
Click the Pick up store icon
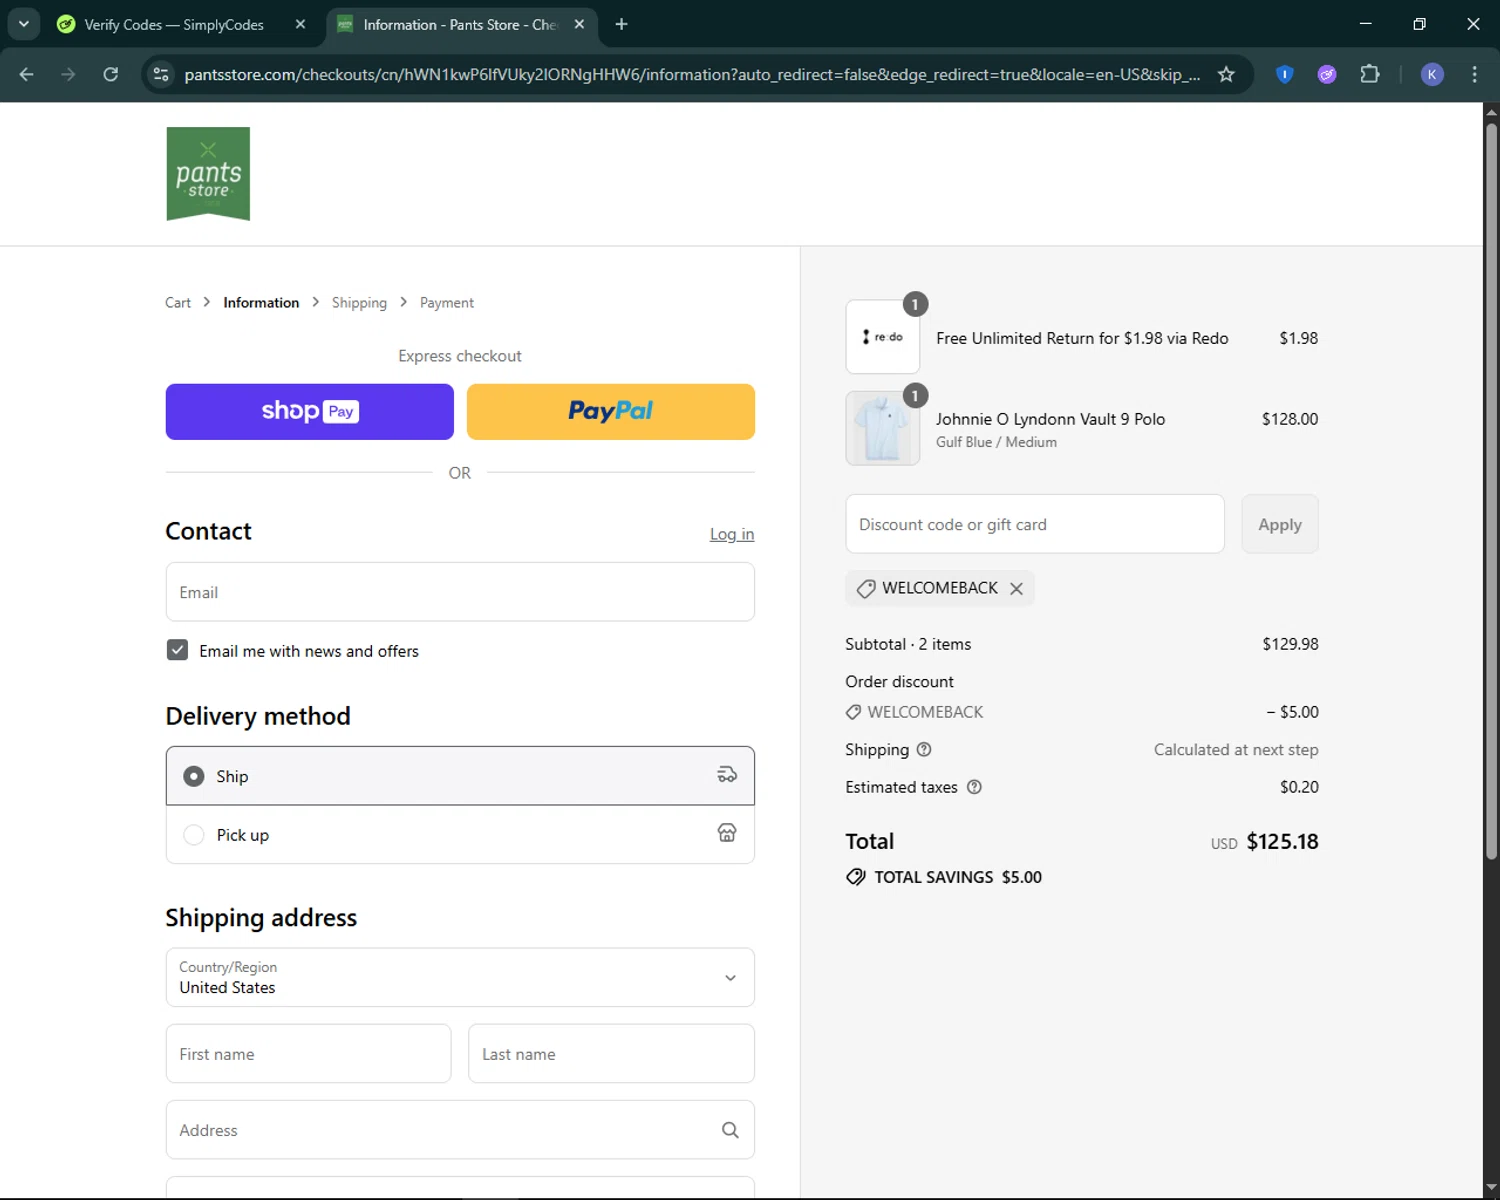727,833
